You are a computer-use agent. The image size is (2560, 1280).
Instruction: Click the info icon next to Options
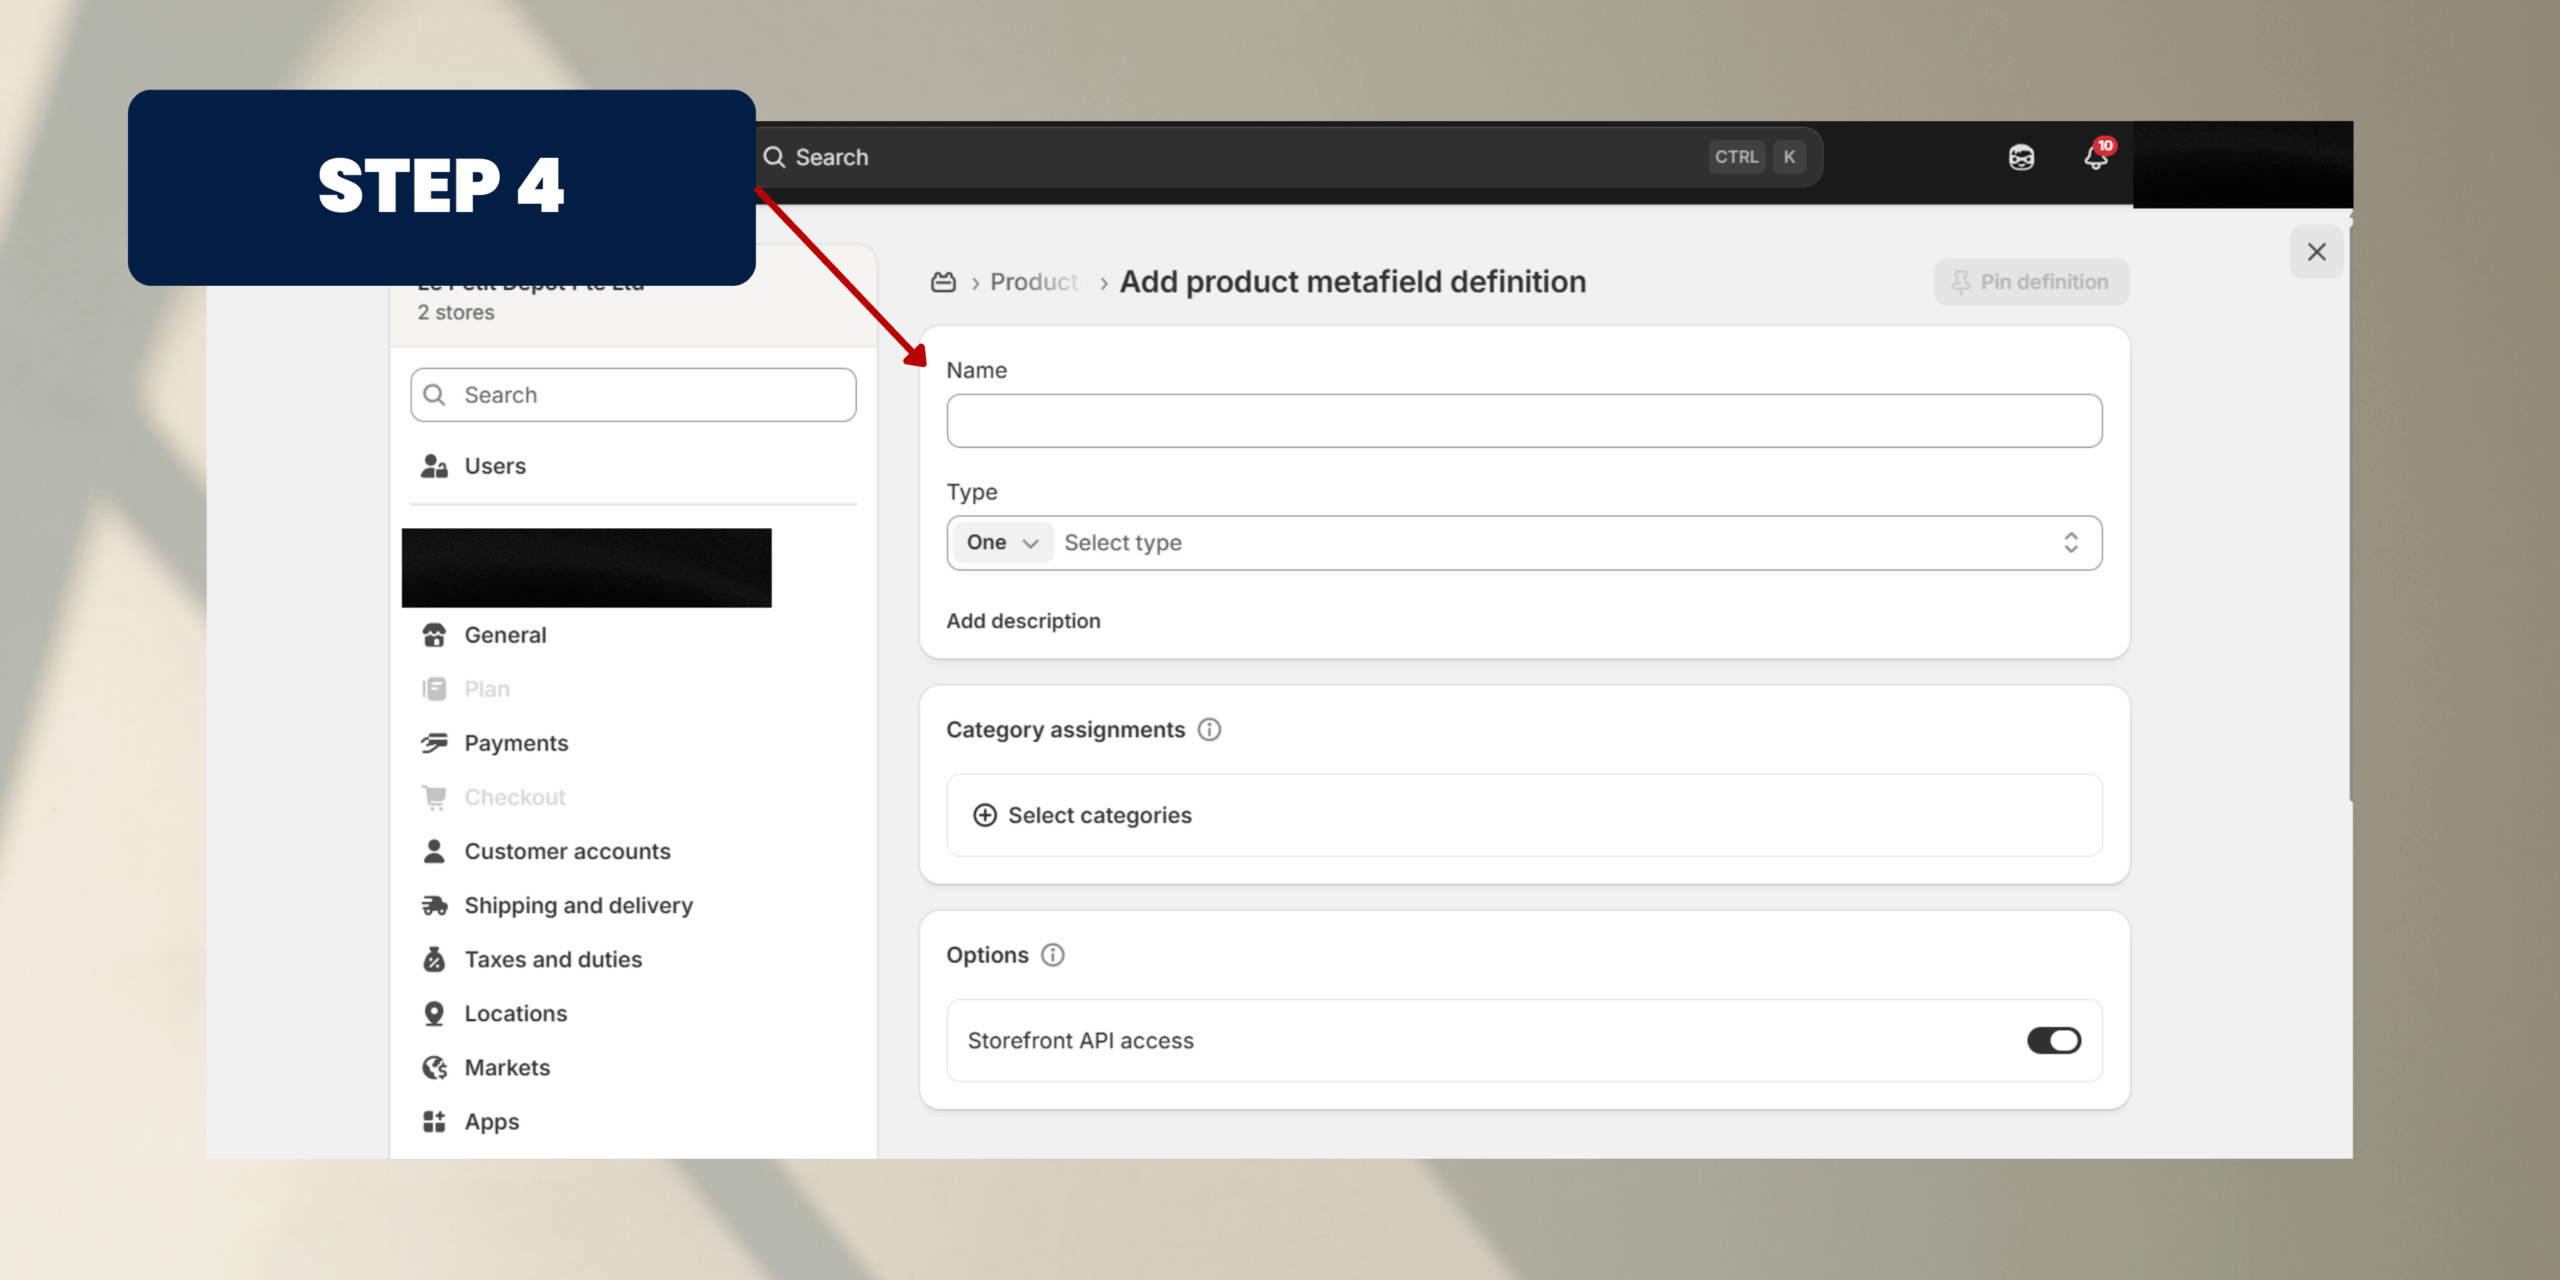point(1053,955)
